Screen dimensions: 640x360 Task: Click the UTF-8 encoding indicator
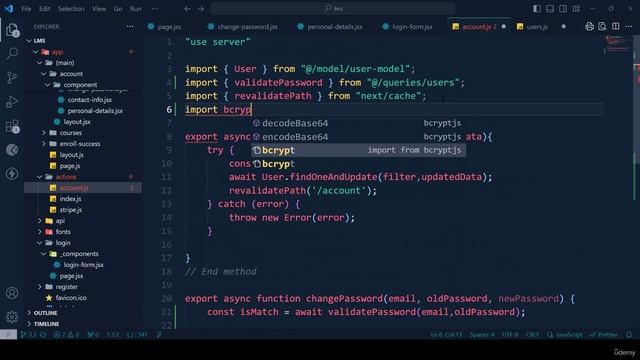[x=510, y=335]
